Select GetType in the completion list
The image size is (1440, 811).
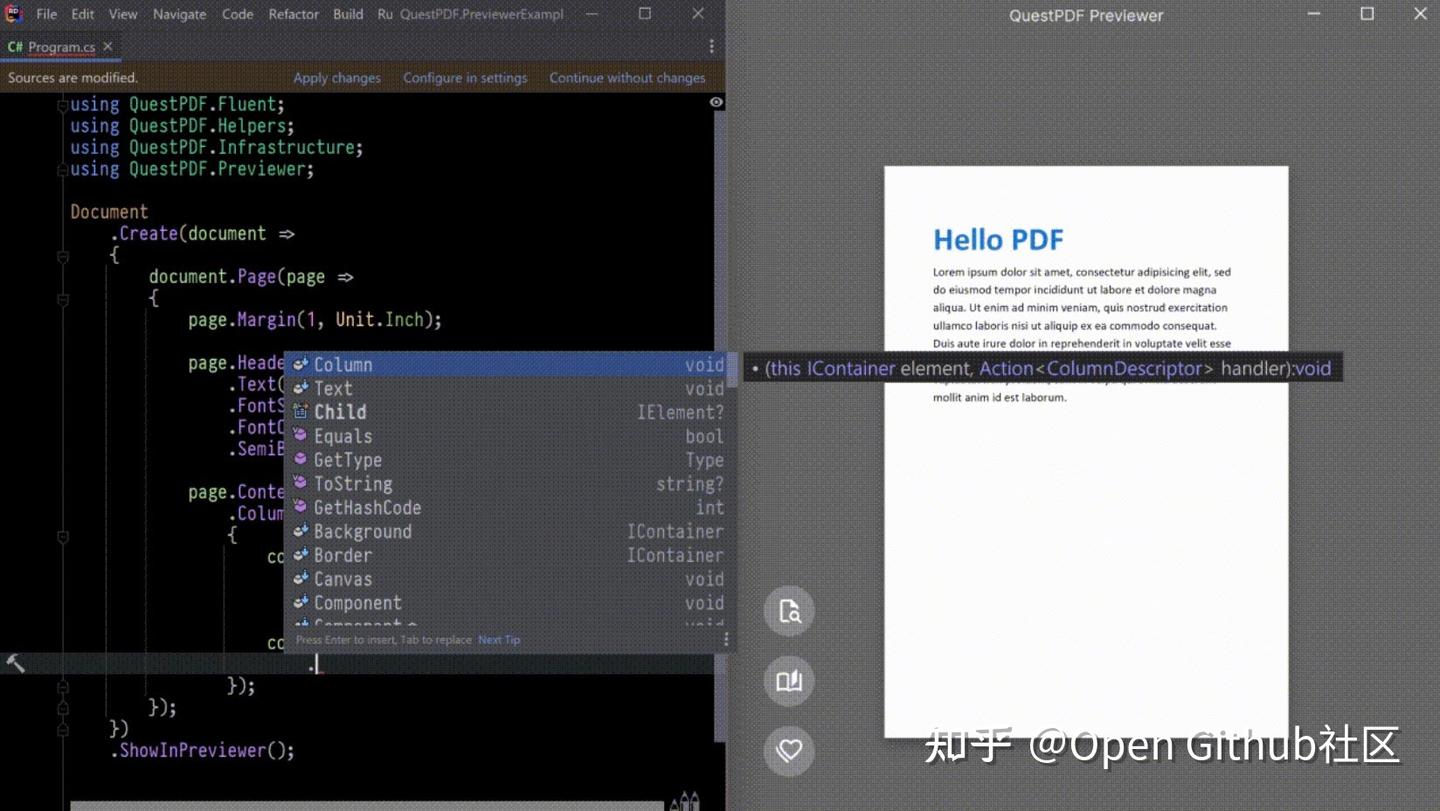[x=508, y=460]
